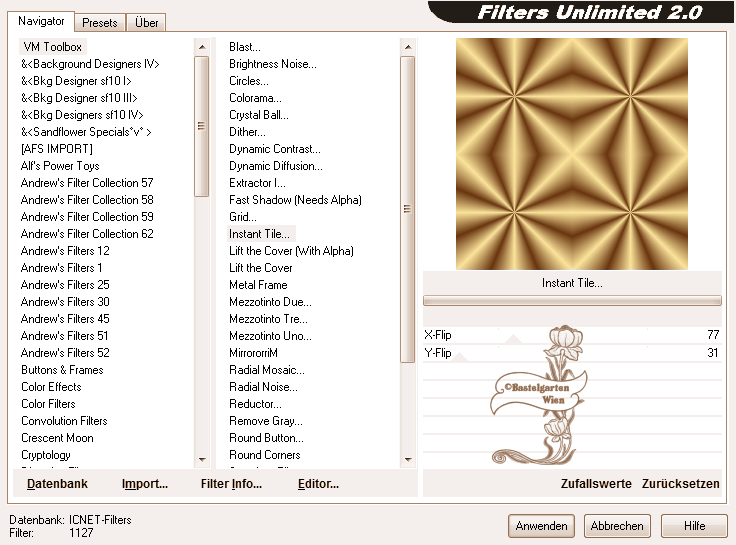Click scroll-up arrow of category list
This screenshot has width=736, height=545.
click(202, 47)
